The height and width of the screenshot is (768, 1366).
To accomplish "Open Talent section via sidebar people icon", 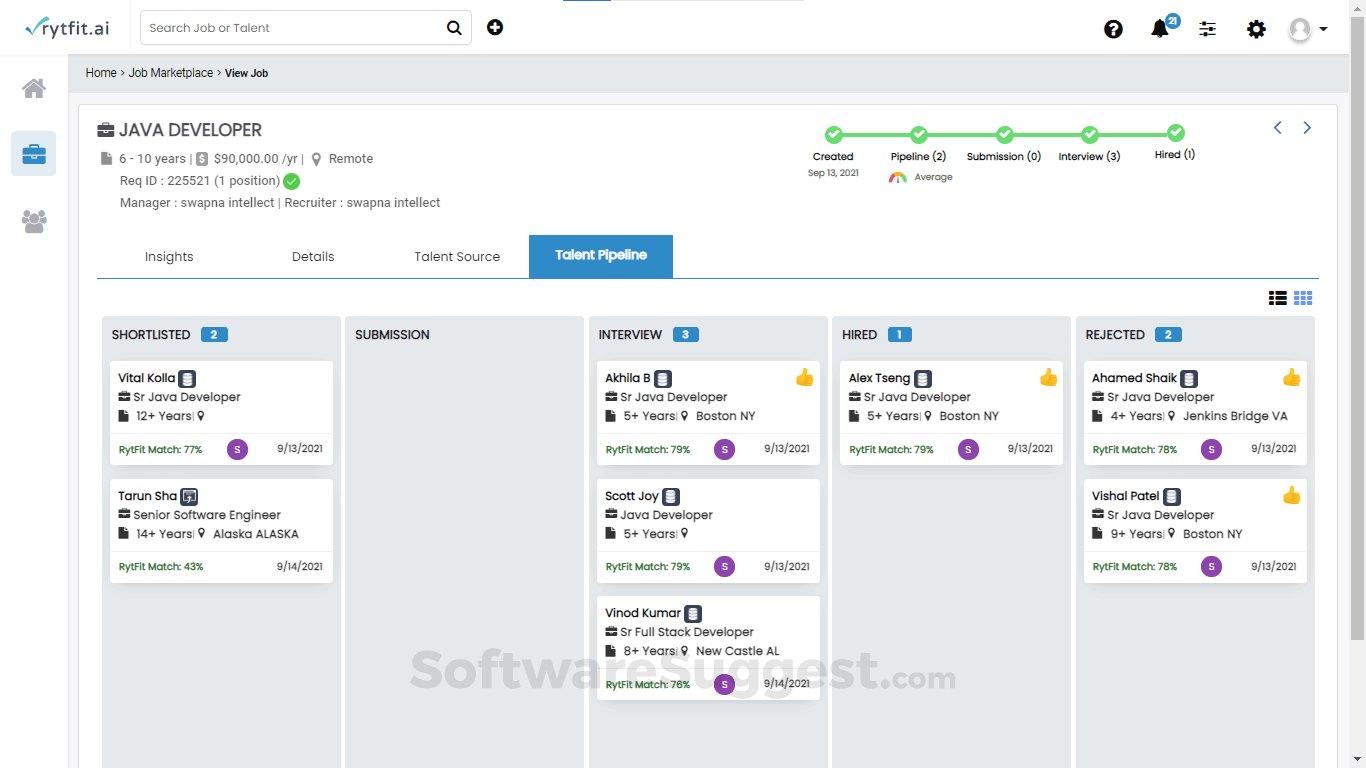I will [34, 221].
